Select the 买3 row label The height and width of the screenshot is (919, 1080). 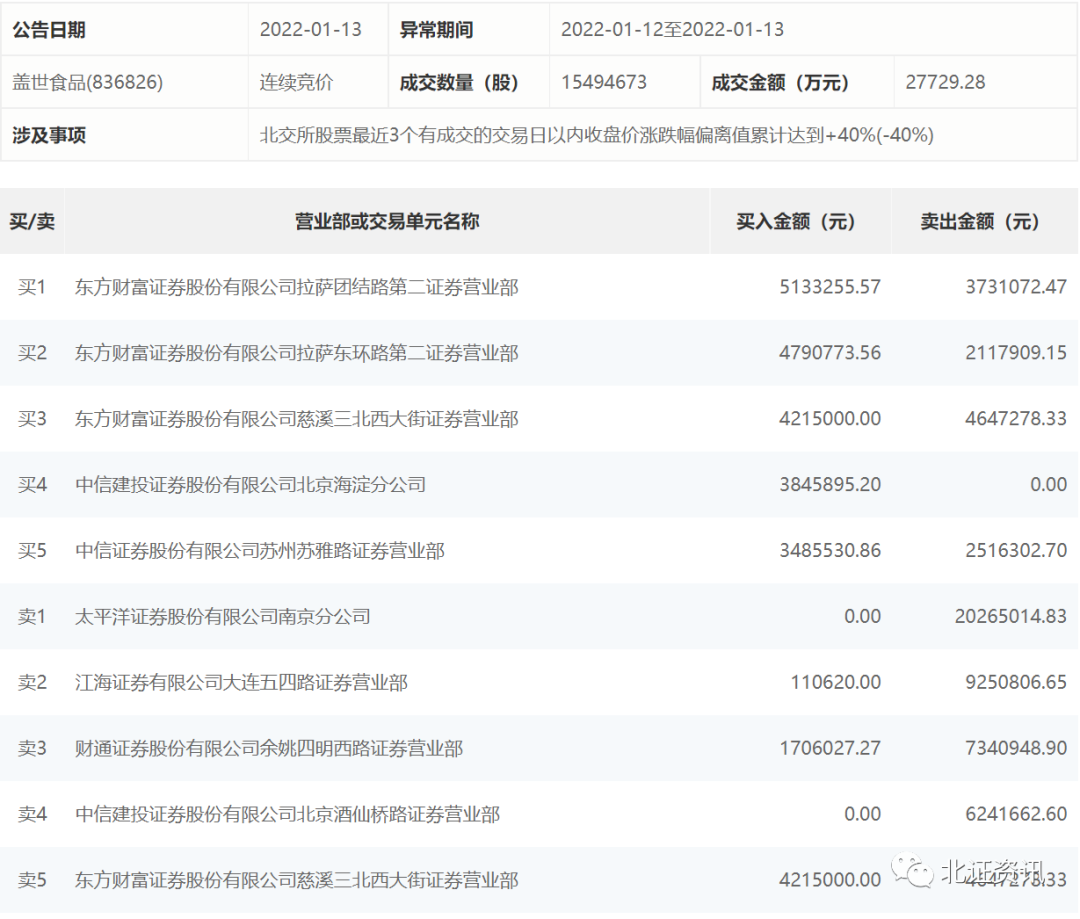click(x=32, y=419)
